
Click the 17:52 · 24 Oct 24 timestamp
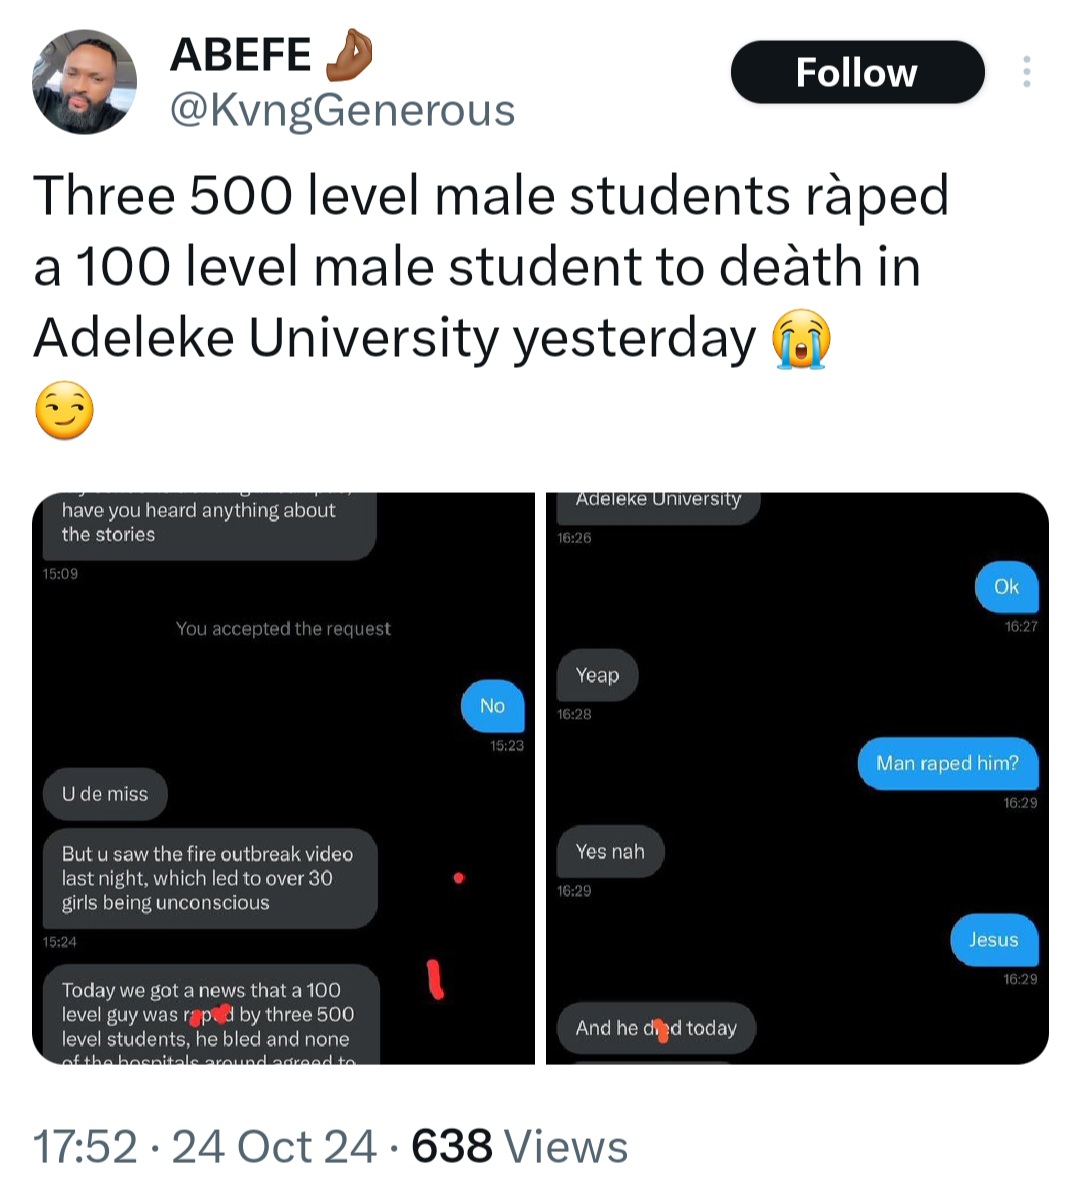205,1146
